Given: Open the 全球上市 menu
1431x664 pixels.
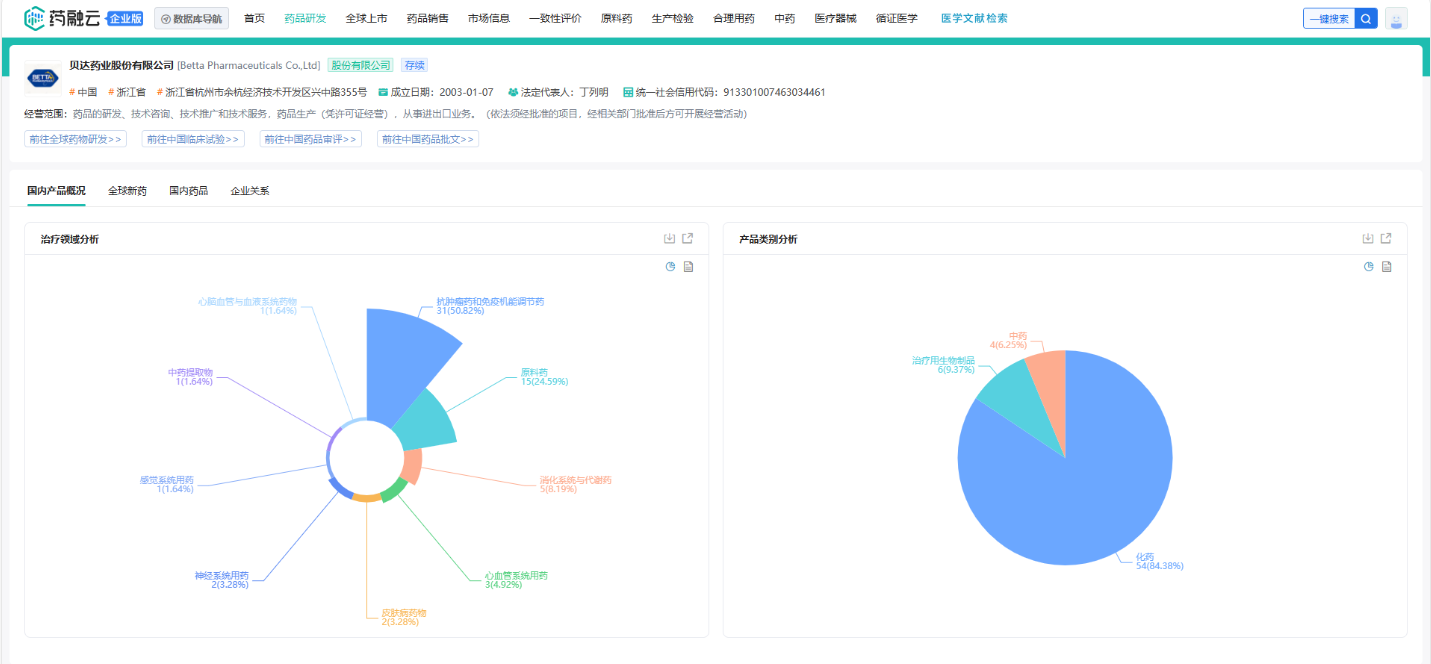Looking at the screenshot, I should (x=366, y=18).
